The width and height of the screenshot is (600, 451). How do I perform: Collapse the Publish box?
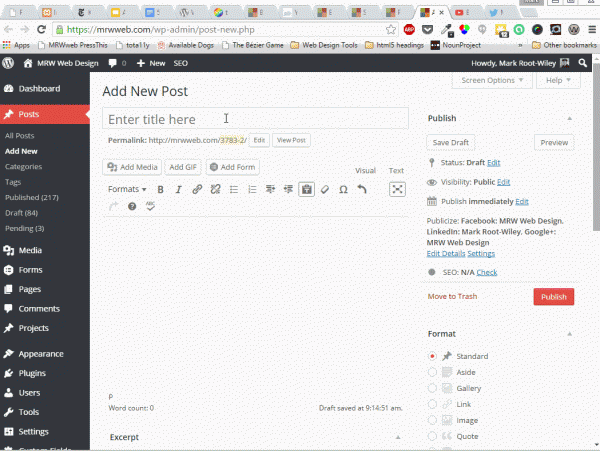point(569,119)
